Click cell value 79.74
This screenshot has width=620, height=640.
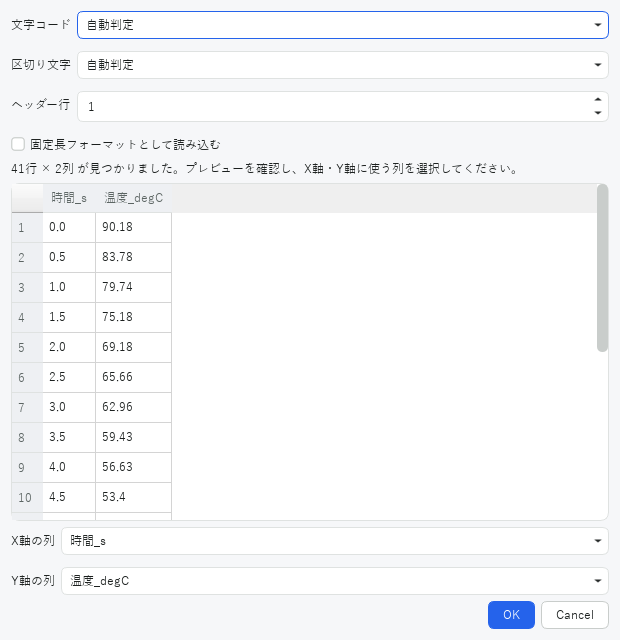133,287
